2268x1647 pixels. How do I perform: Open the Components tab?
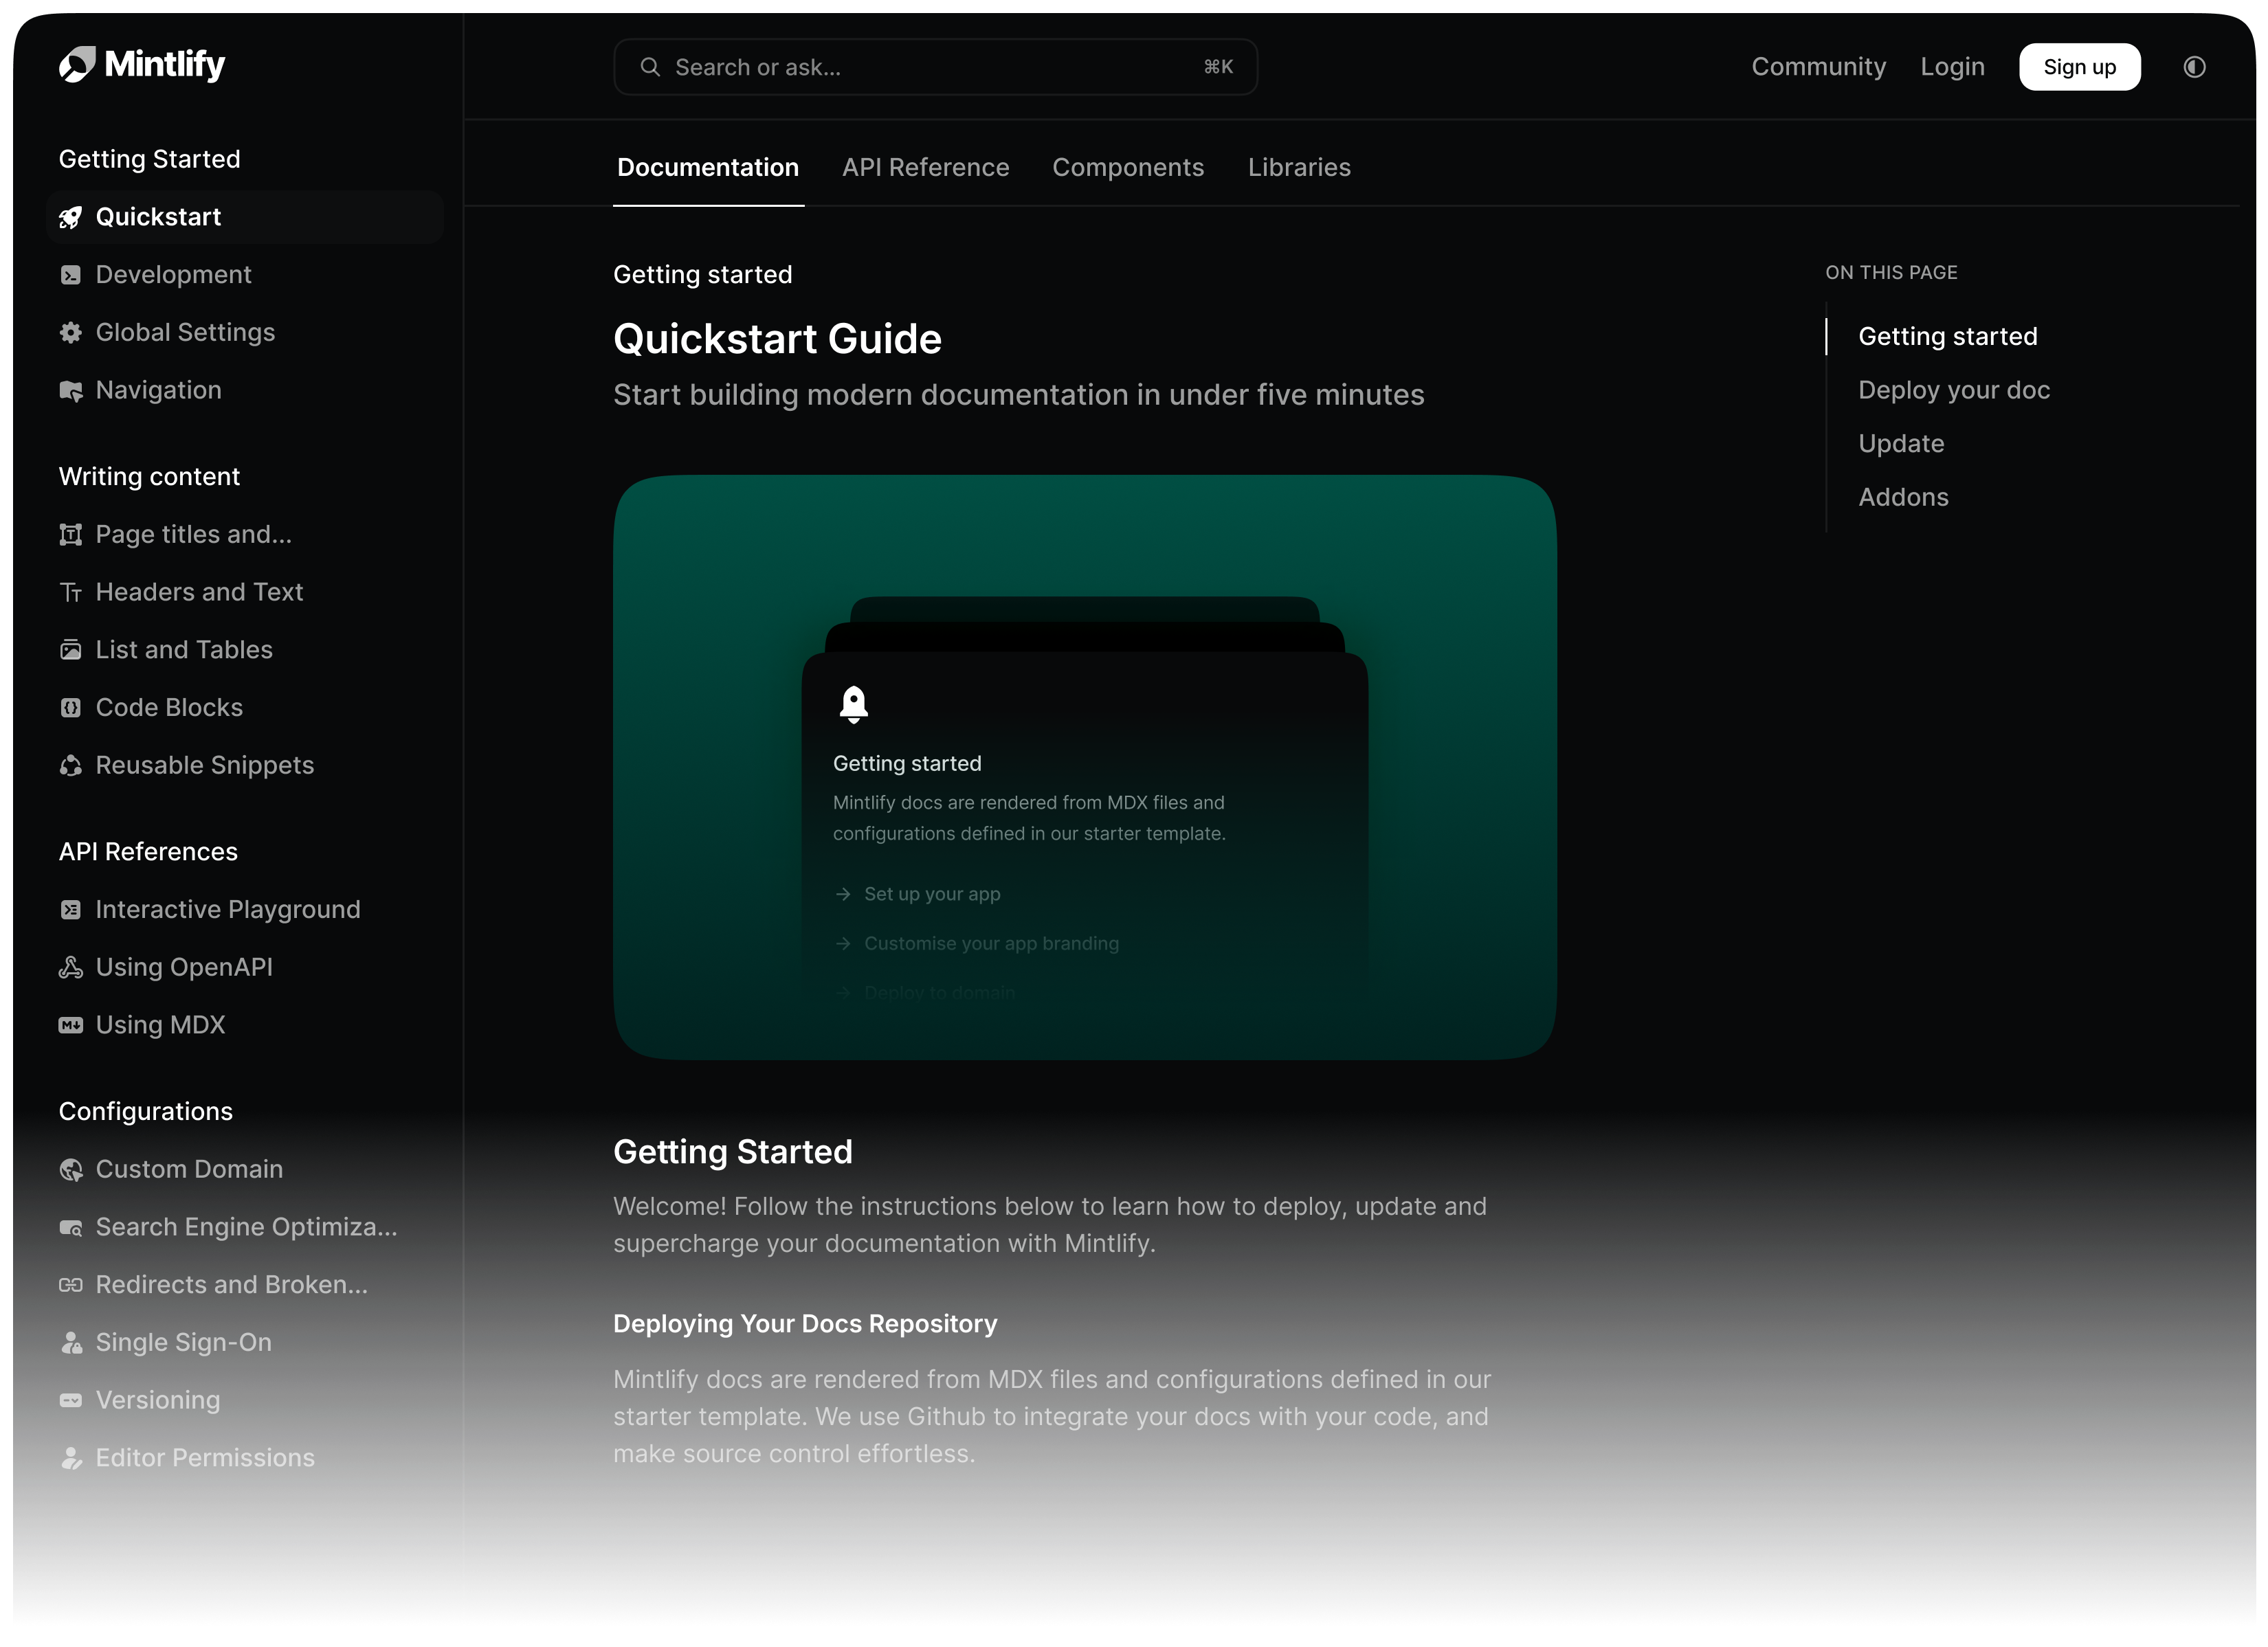click(1128, 168)
